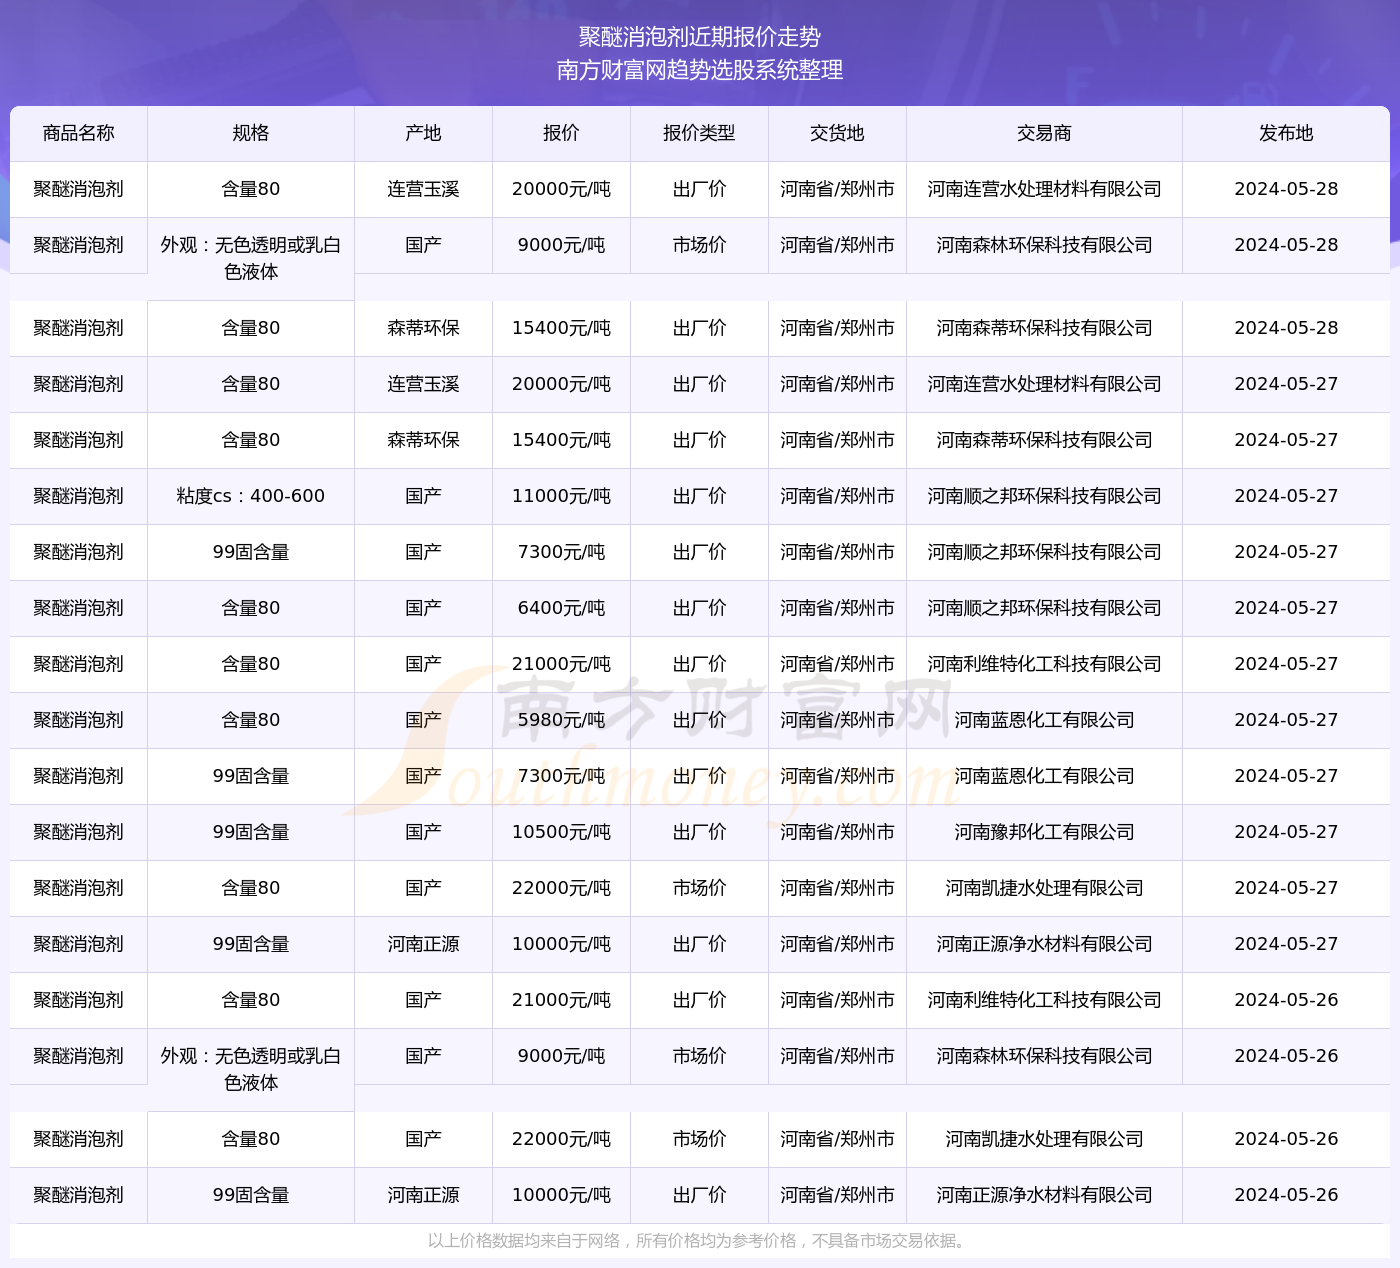Select 河南利维特化工科技有限公司 dated 2024-05-27
Viewport: 1400px width, 1268px height.
click(1044, 664)
